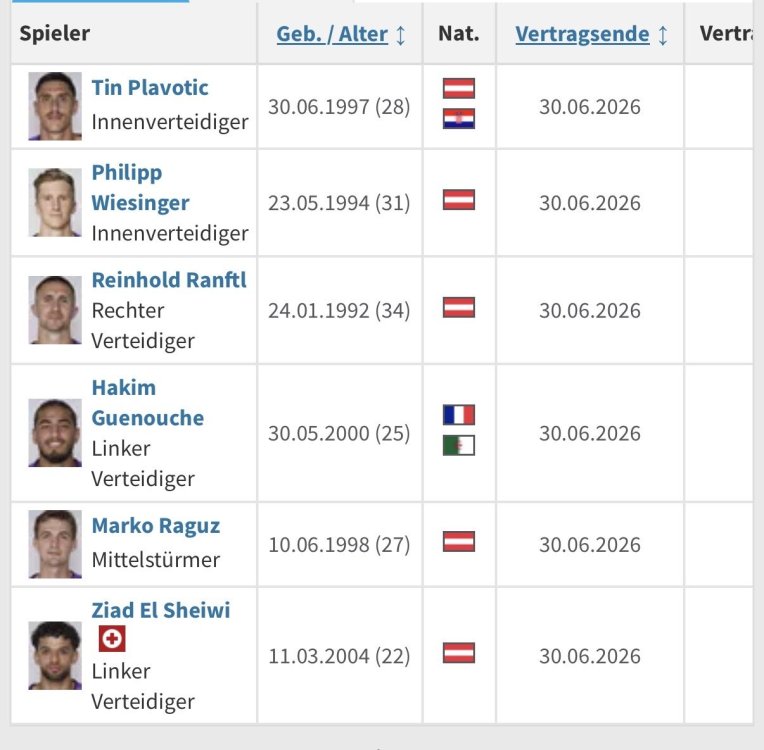This screenshot has height=750, width=764.
Task: Select the Marko Raguz name link
Action: [155, 526]
